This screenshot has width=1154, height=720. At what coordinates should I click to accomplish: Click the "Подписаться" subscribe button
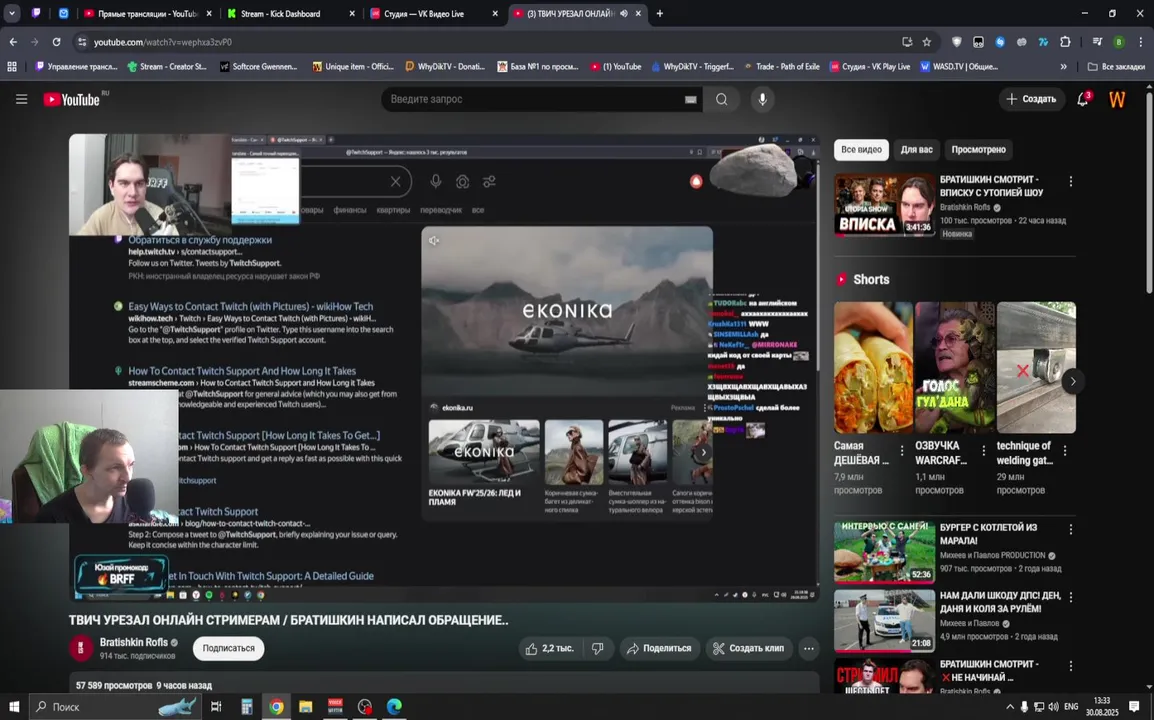point(228,649)
